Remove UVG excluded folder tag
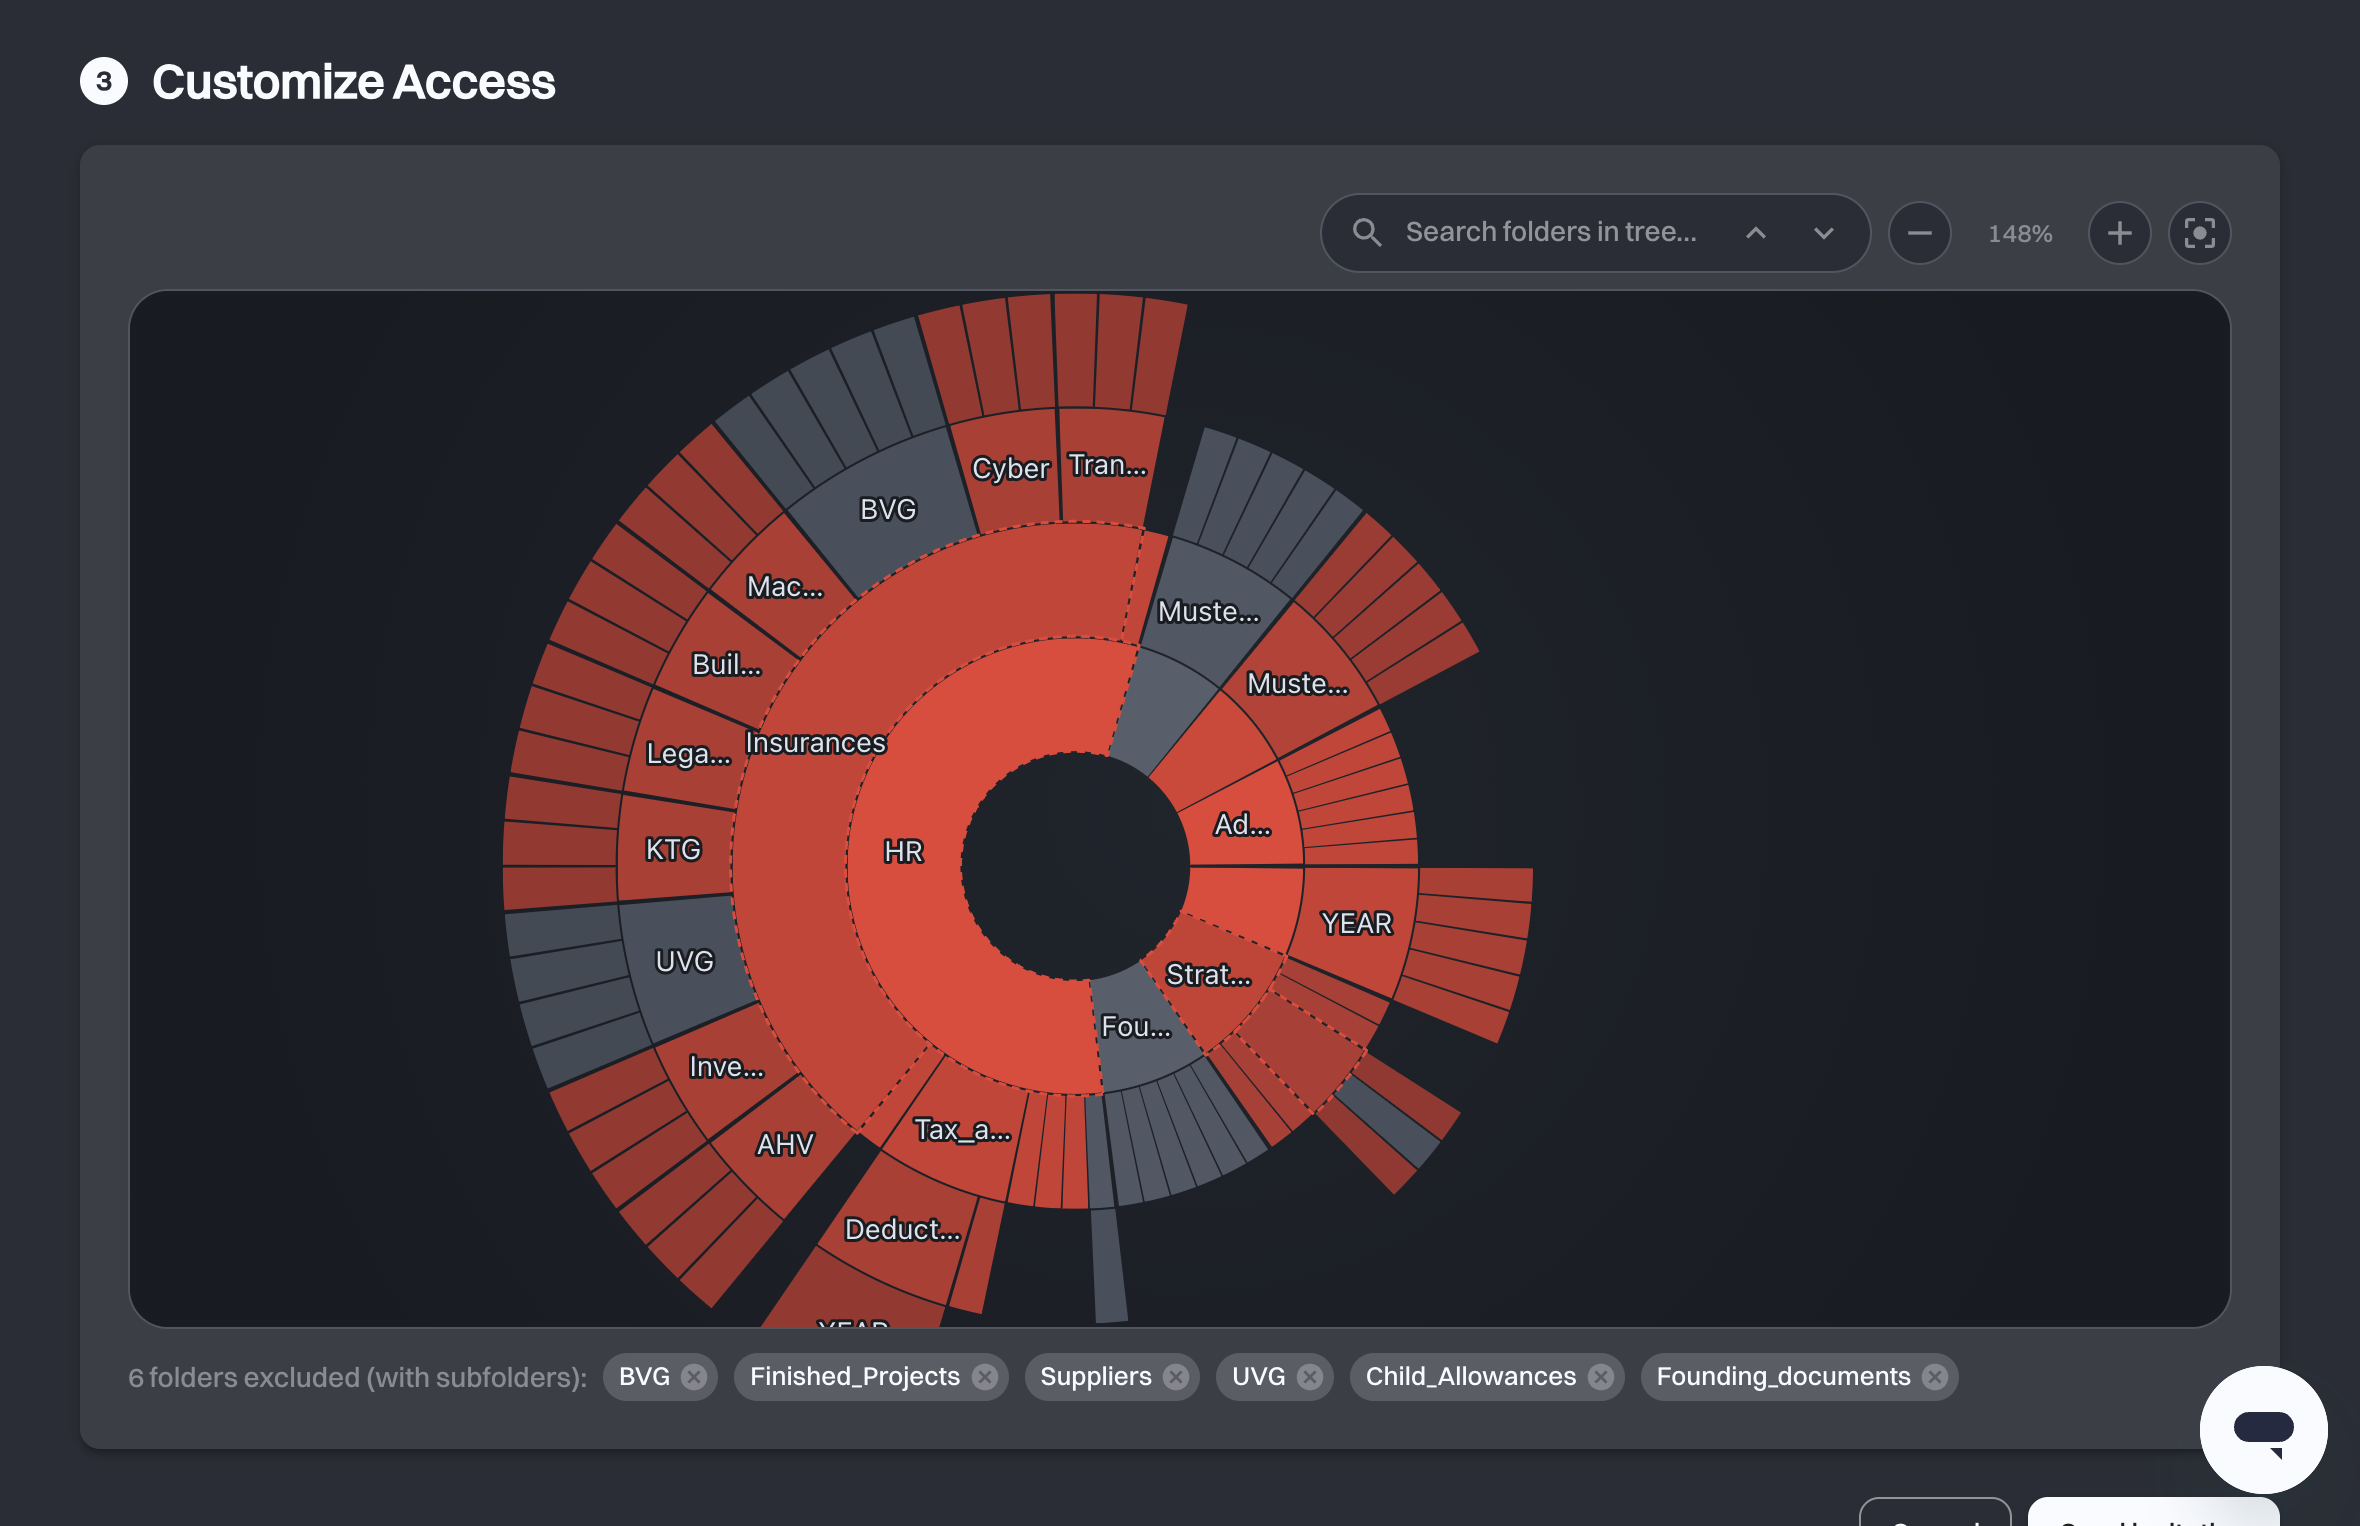The height and width of the screenshot is (1526, 2360). click(1310, 1377)
